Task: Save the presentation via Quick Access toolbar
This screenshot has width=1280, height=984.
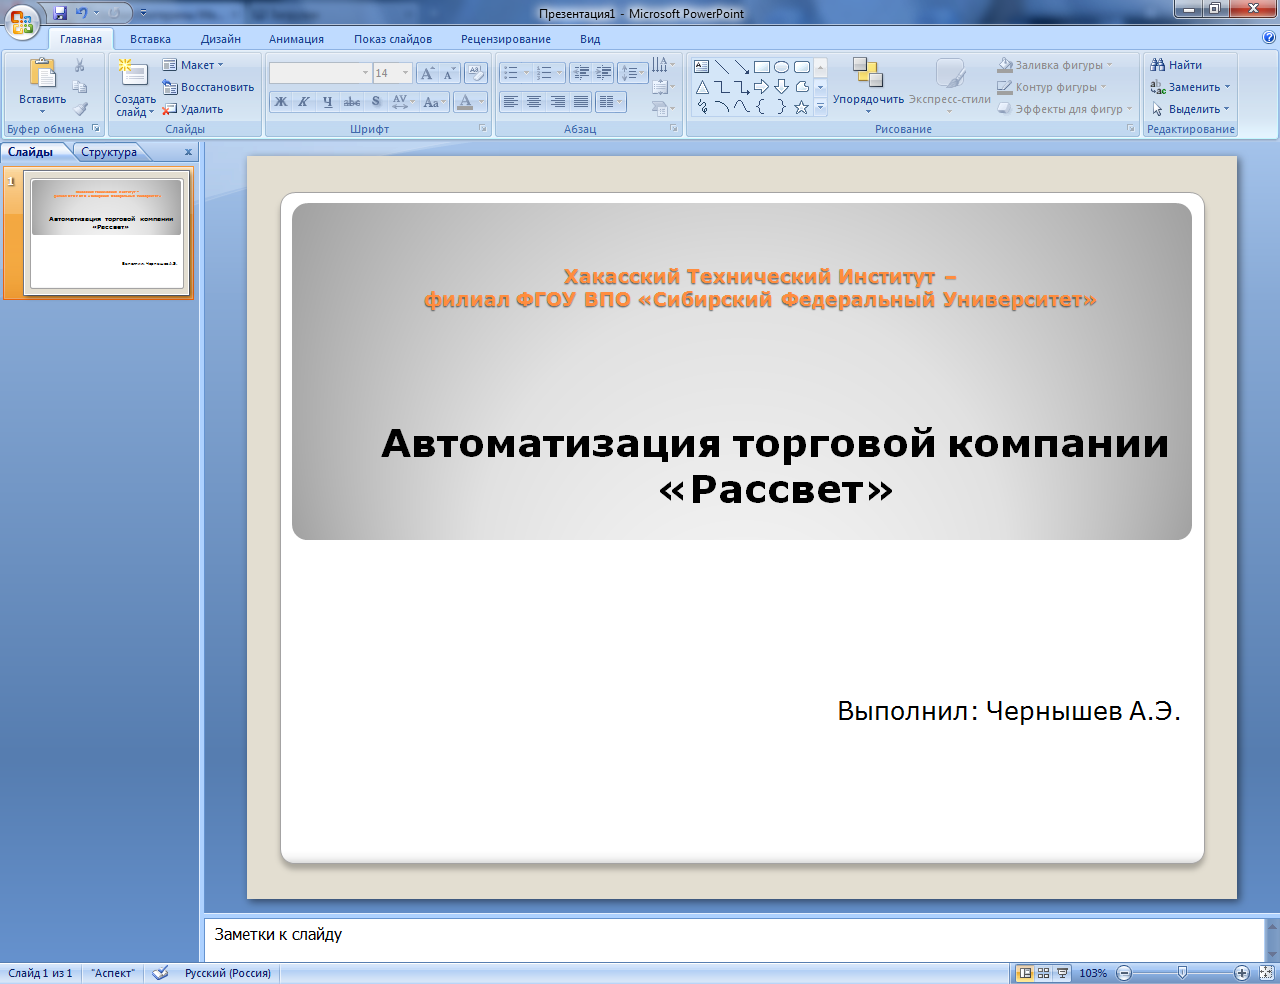Action: click(x=60, y=13)
